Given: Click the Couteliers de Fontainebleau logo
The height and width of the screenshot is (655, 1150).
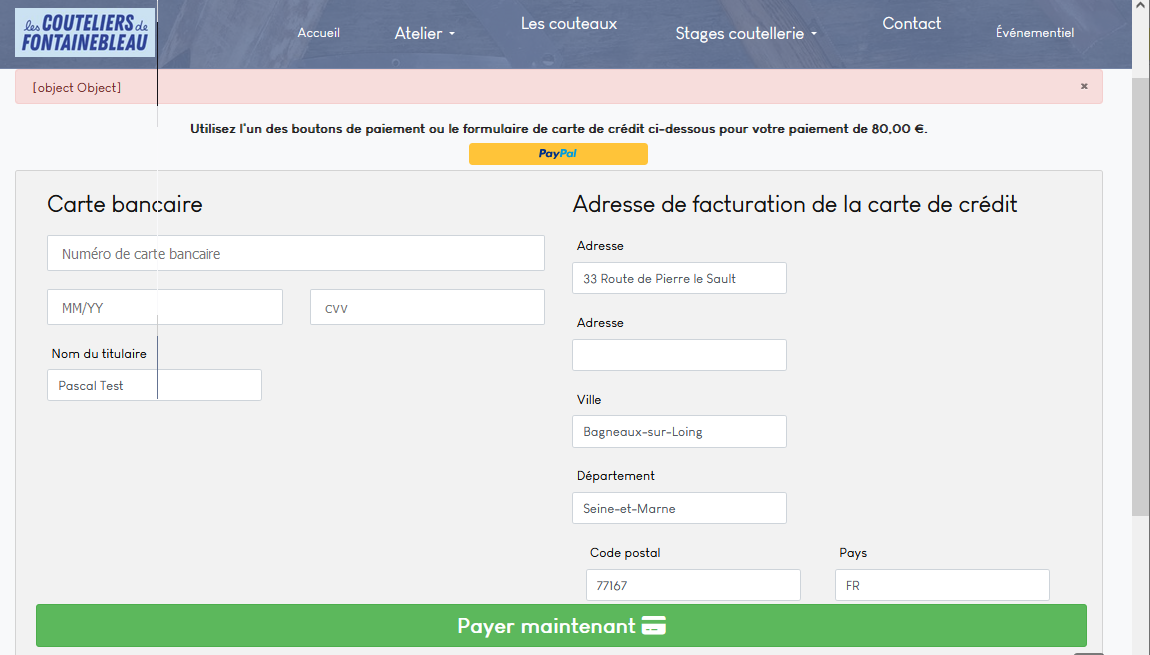Looking at the screenshot, I should (85, 33).
